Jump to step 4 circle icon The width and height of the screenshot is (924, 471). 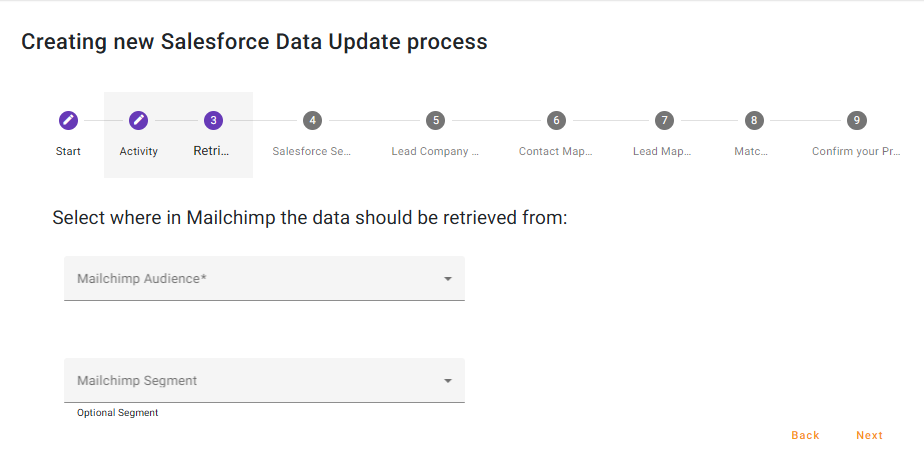[313, 120]
